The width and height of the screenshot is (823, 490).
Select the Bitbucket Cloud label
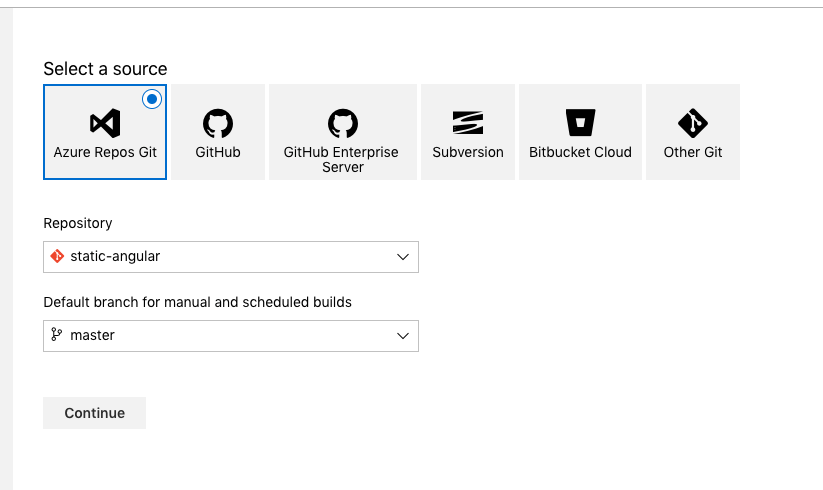click(x=580, y=153)
